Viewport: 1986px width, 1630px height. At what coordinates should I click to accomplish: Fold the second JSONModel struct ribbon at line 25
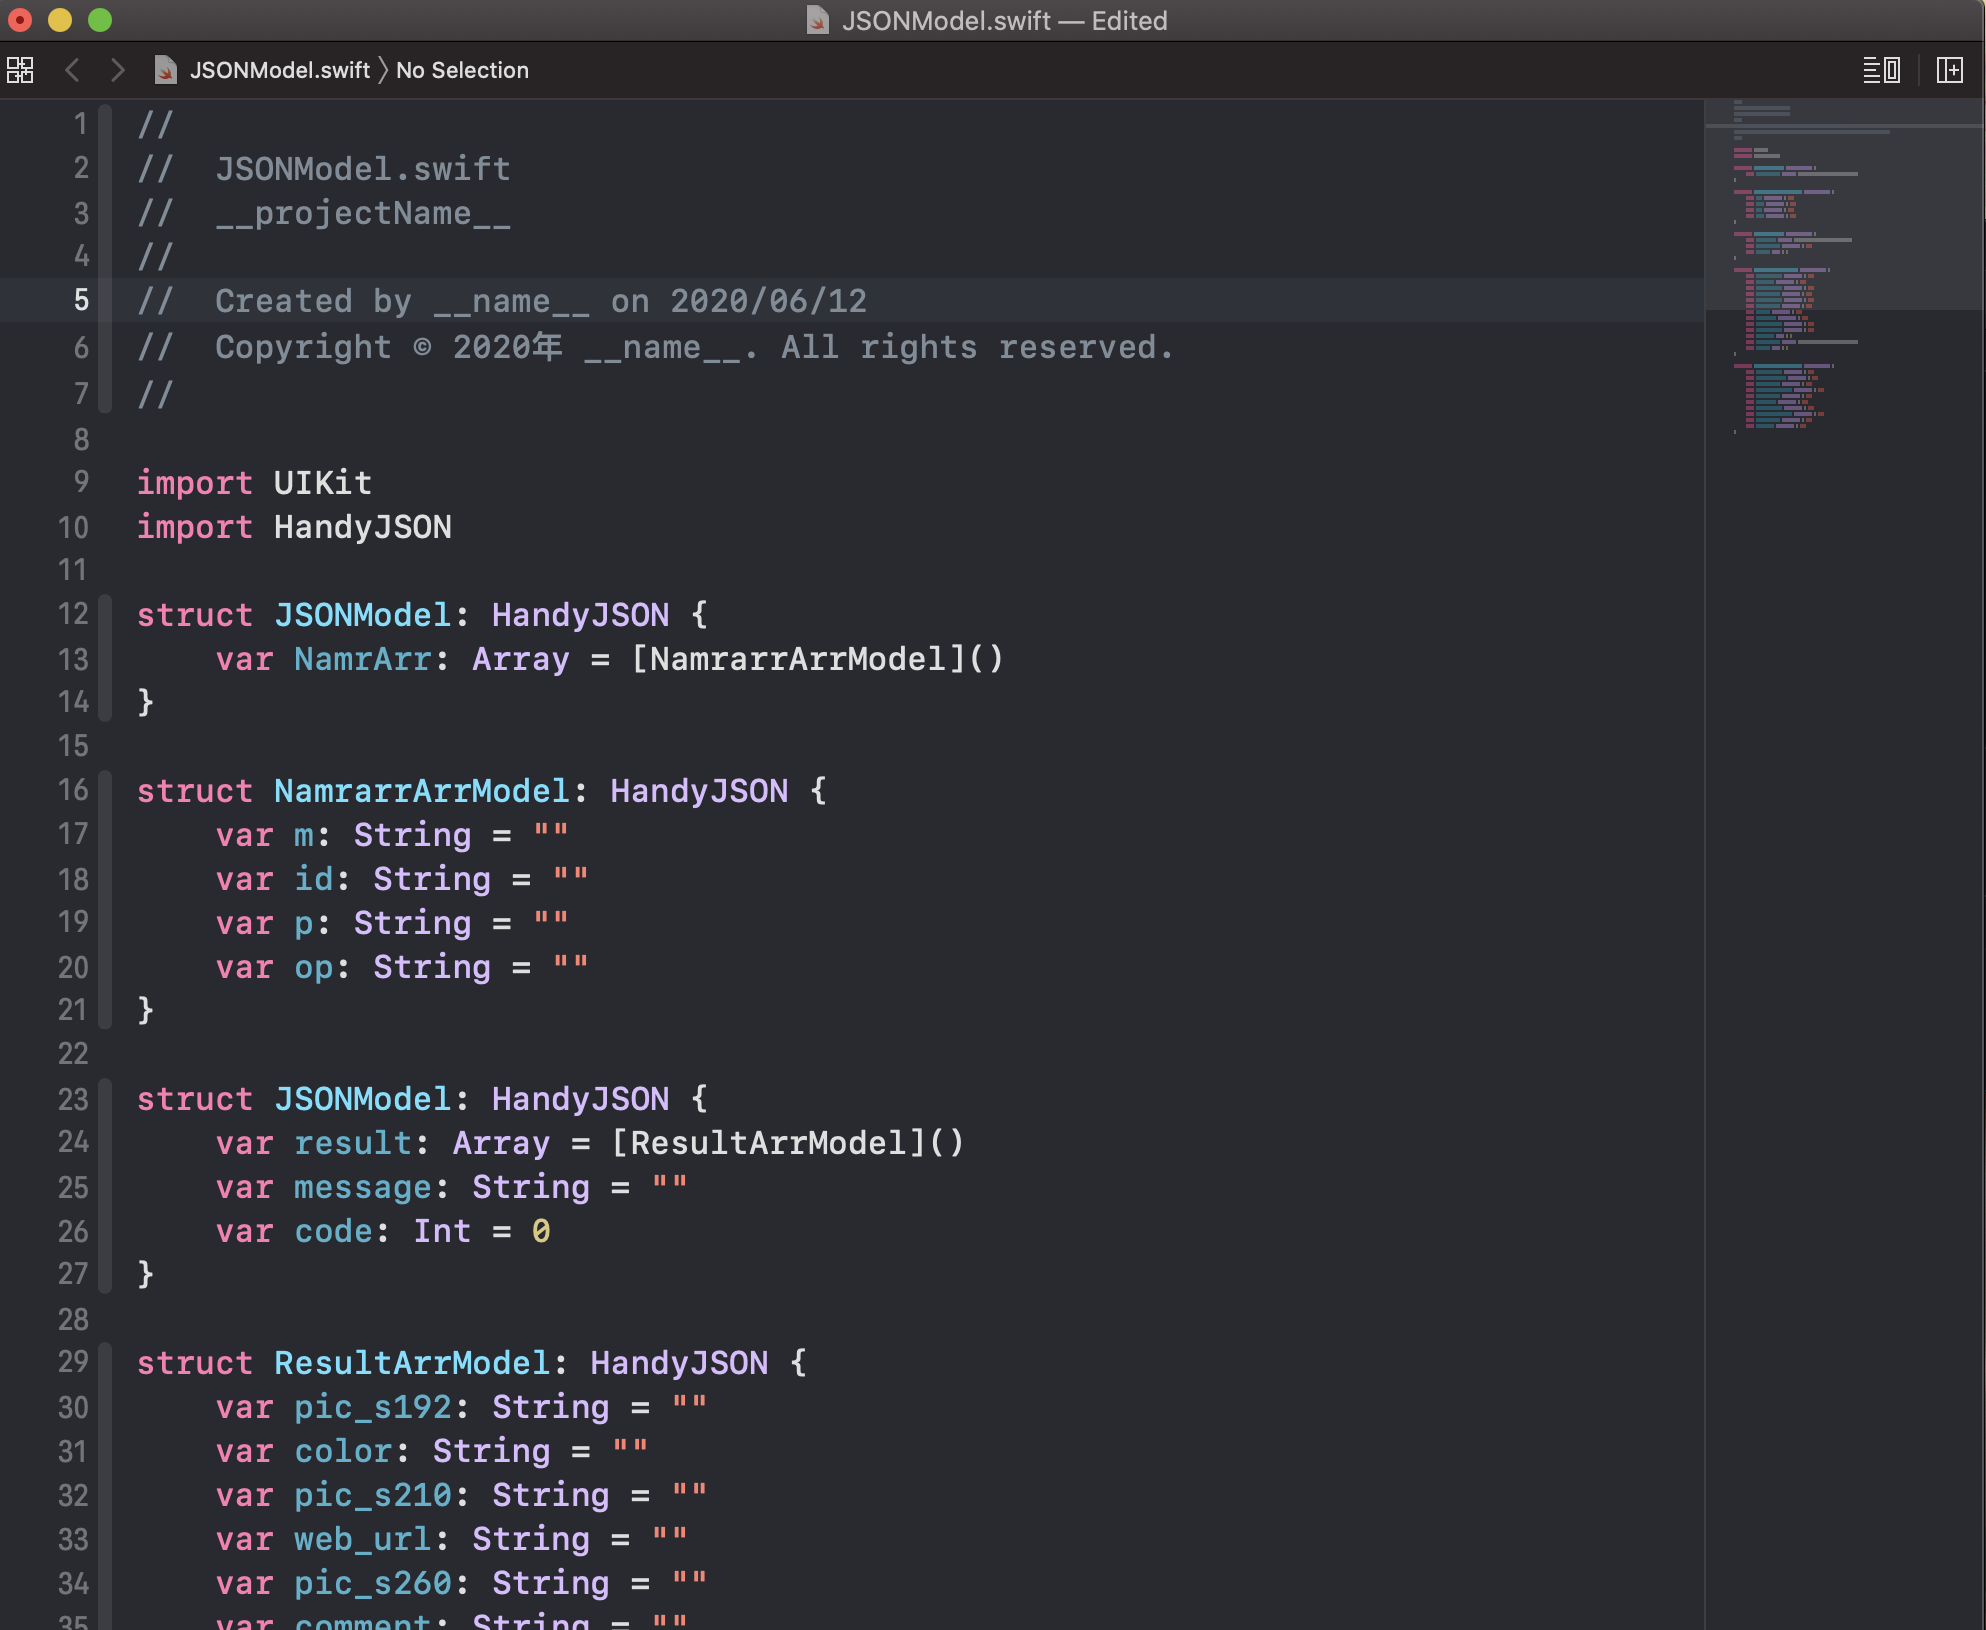(106, 1186)
